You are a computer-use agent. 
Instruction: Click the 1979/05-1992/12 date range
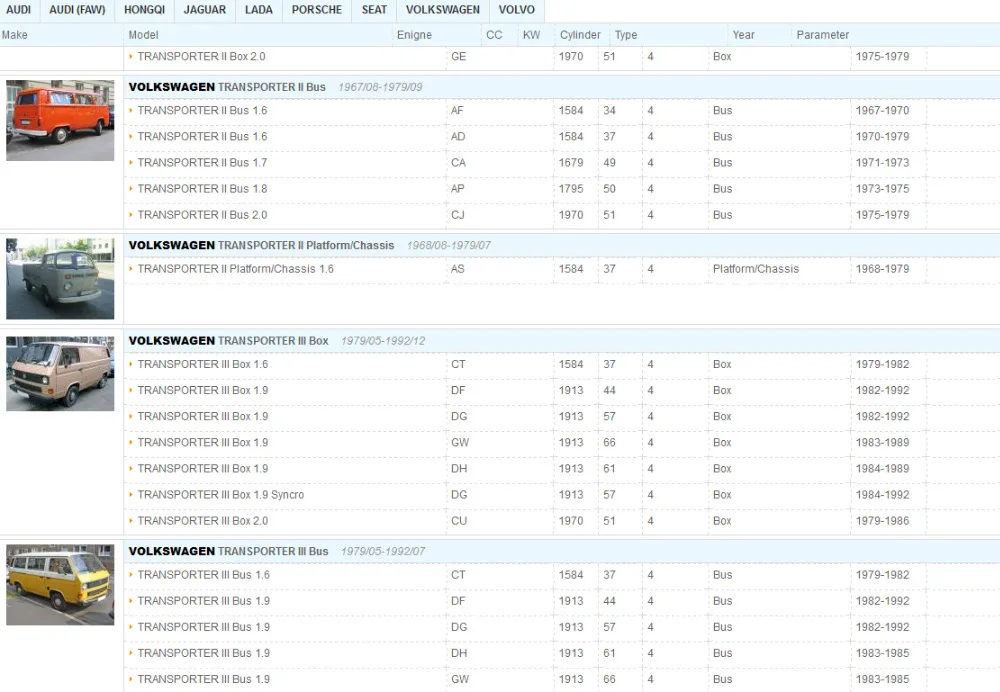(x=383, y=341)
